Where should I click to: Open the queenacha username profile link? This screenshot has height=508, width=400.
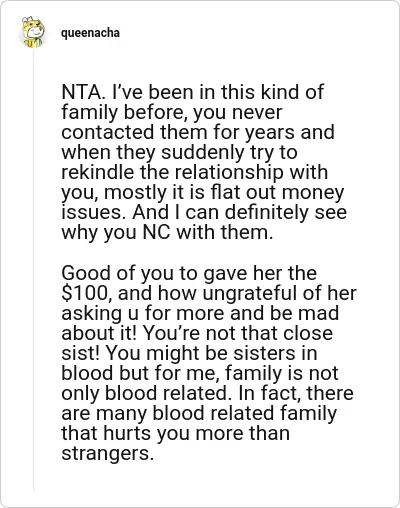90,33
